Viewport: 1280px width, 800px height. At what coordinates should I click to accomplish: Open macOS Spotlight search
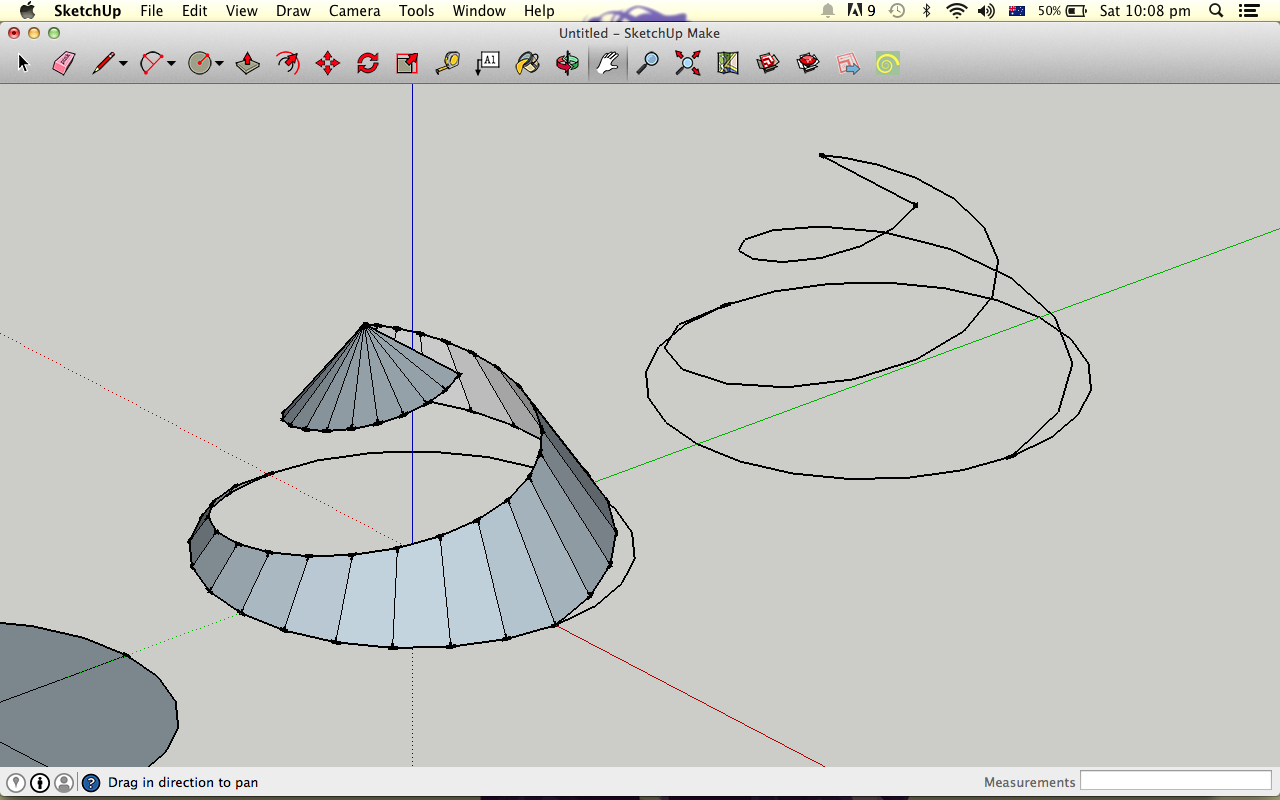(1216, 11)
